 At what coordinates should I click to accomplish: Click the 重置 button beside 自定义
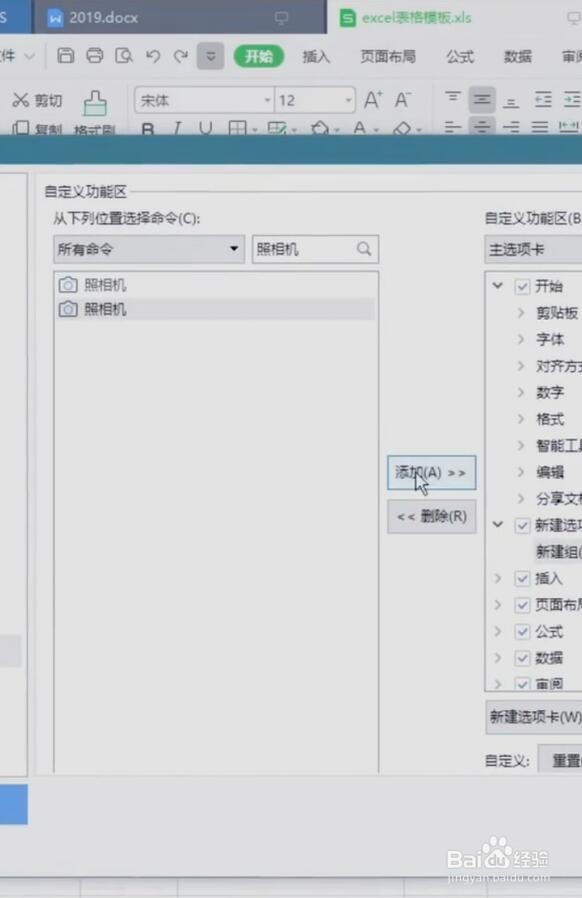(560, 760)
